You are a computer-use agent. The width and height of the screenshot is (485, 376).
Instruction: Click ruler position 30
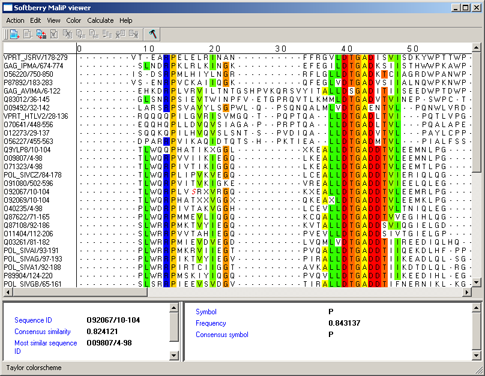click(281, 49)
